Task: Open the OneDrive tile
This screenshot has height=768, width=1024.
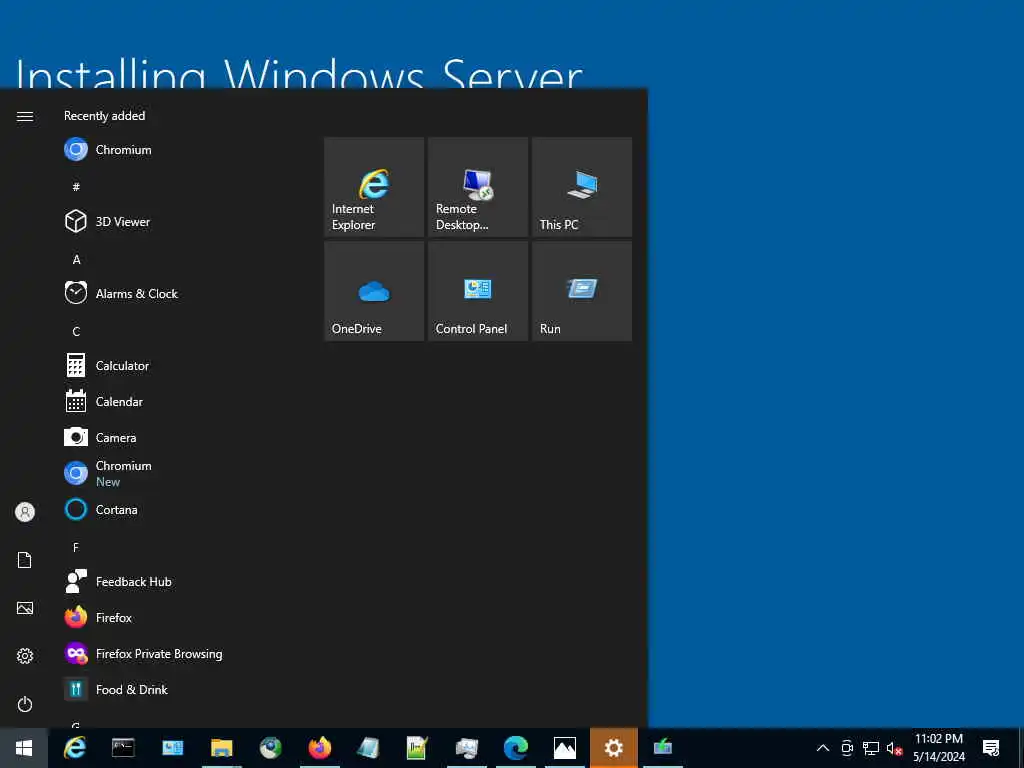Action: (374, 291)
